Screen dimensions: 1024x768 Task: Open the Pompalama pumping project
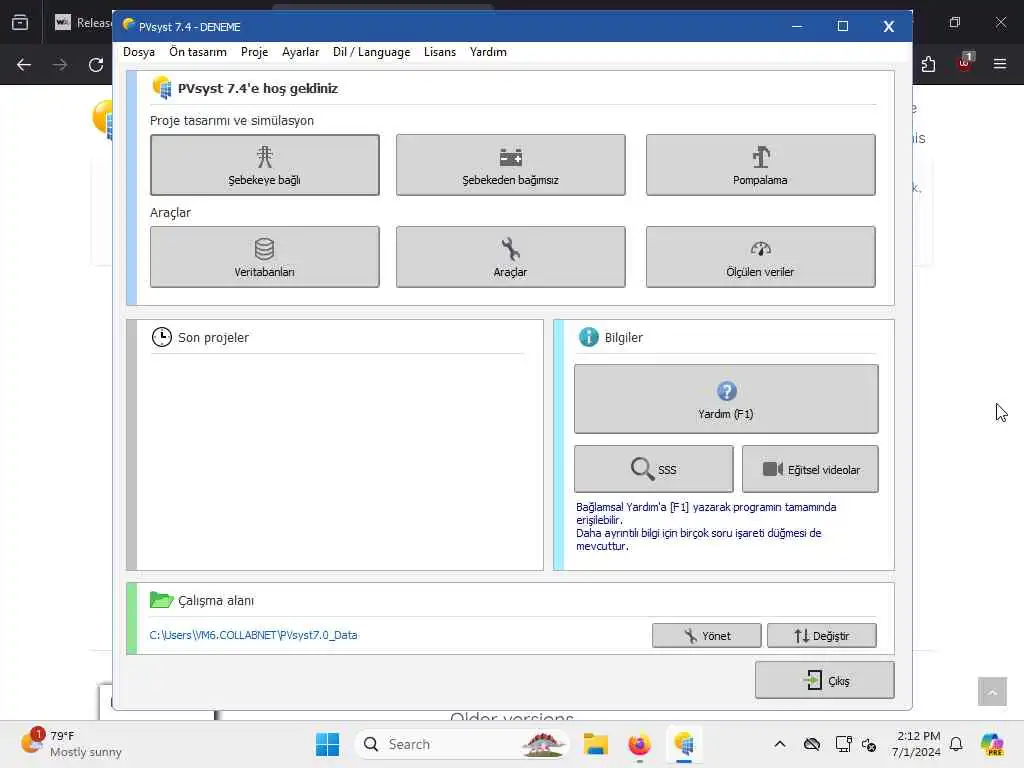pyautogui.click(x=760, y=165)
